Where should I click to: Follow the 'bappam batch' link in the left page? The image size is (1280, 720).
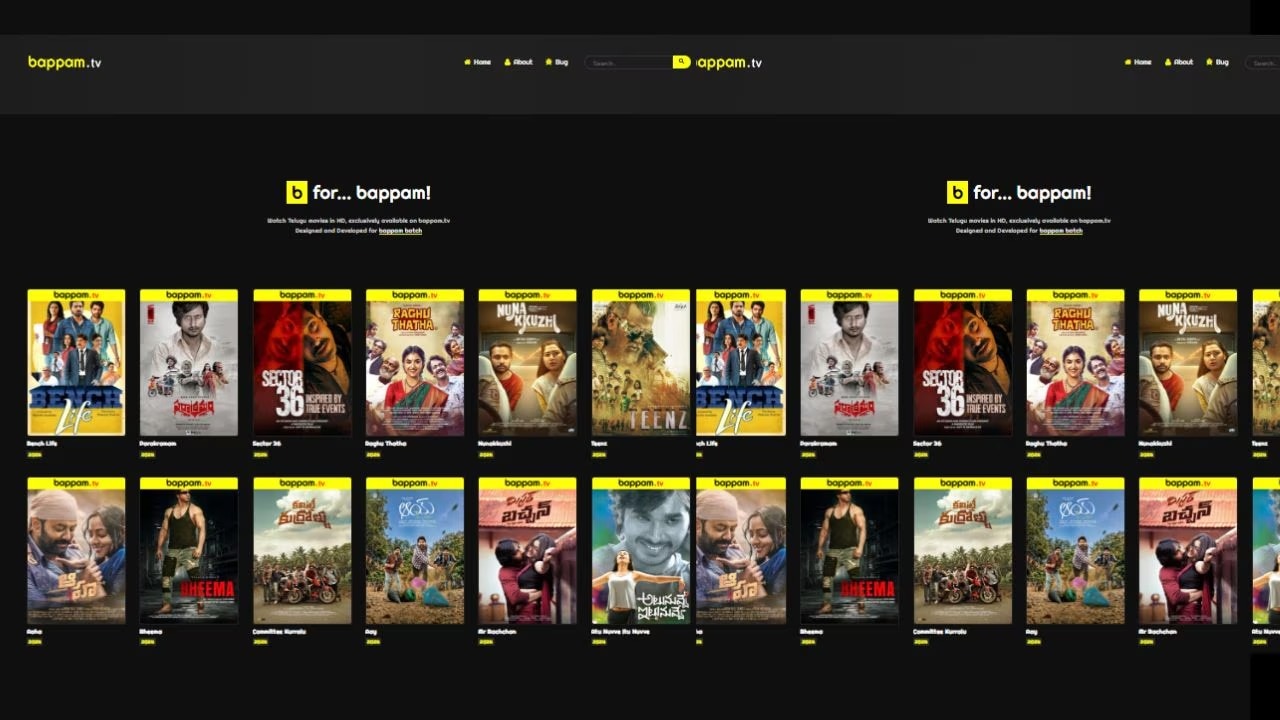click(x=400, y=231)
